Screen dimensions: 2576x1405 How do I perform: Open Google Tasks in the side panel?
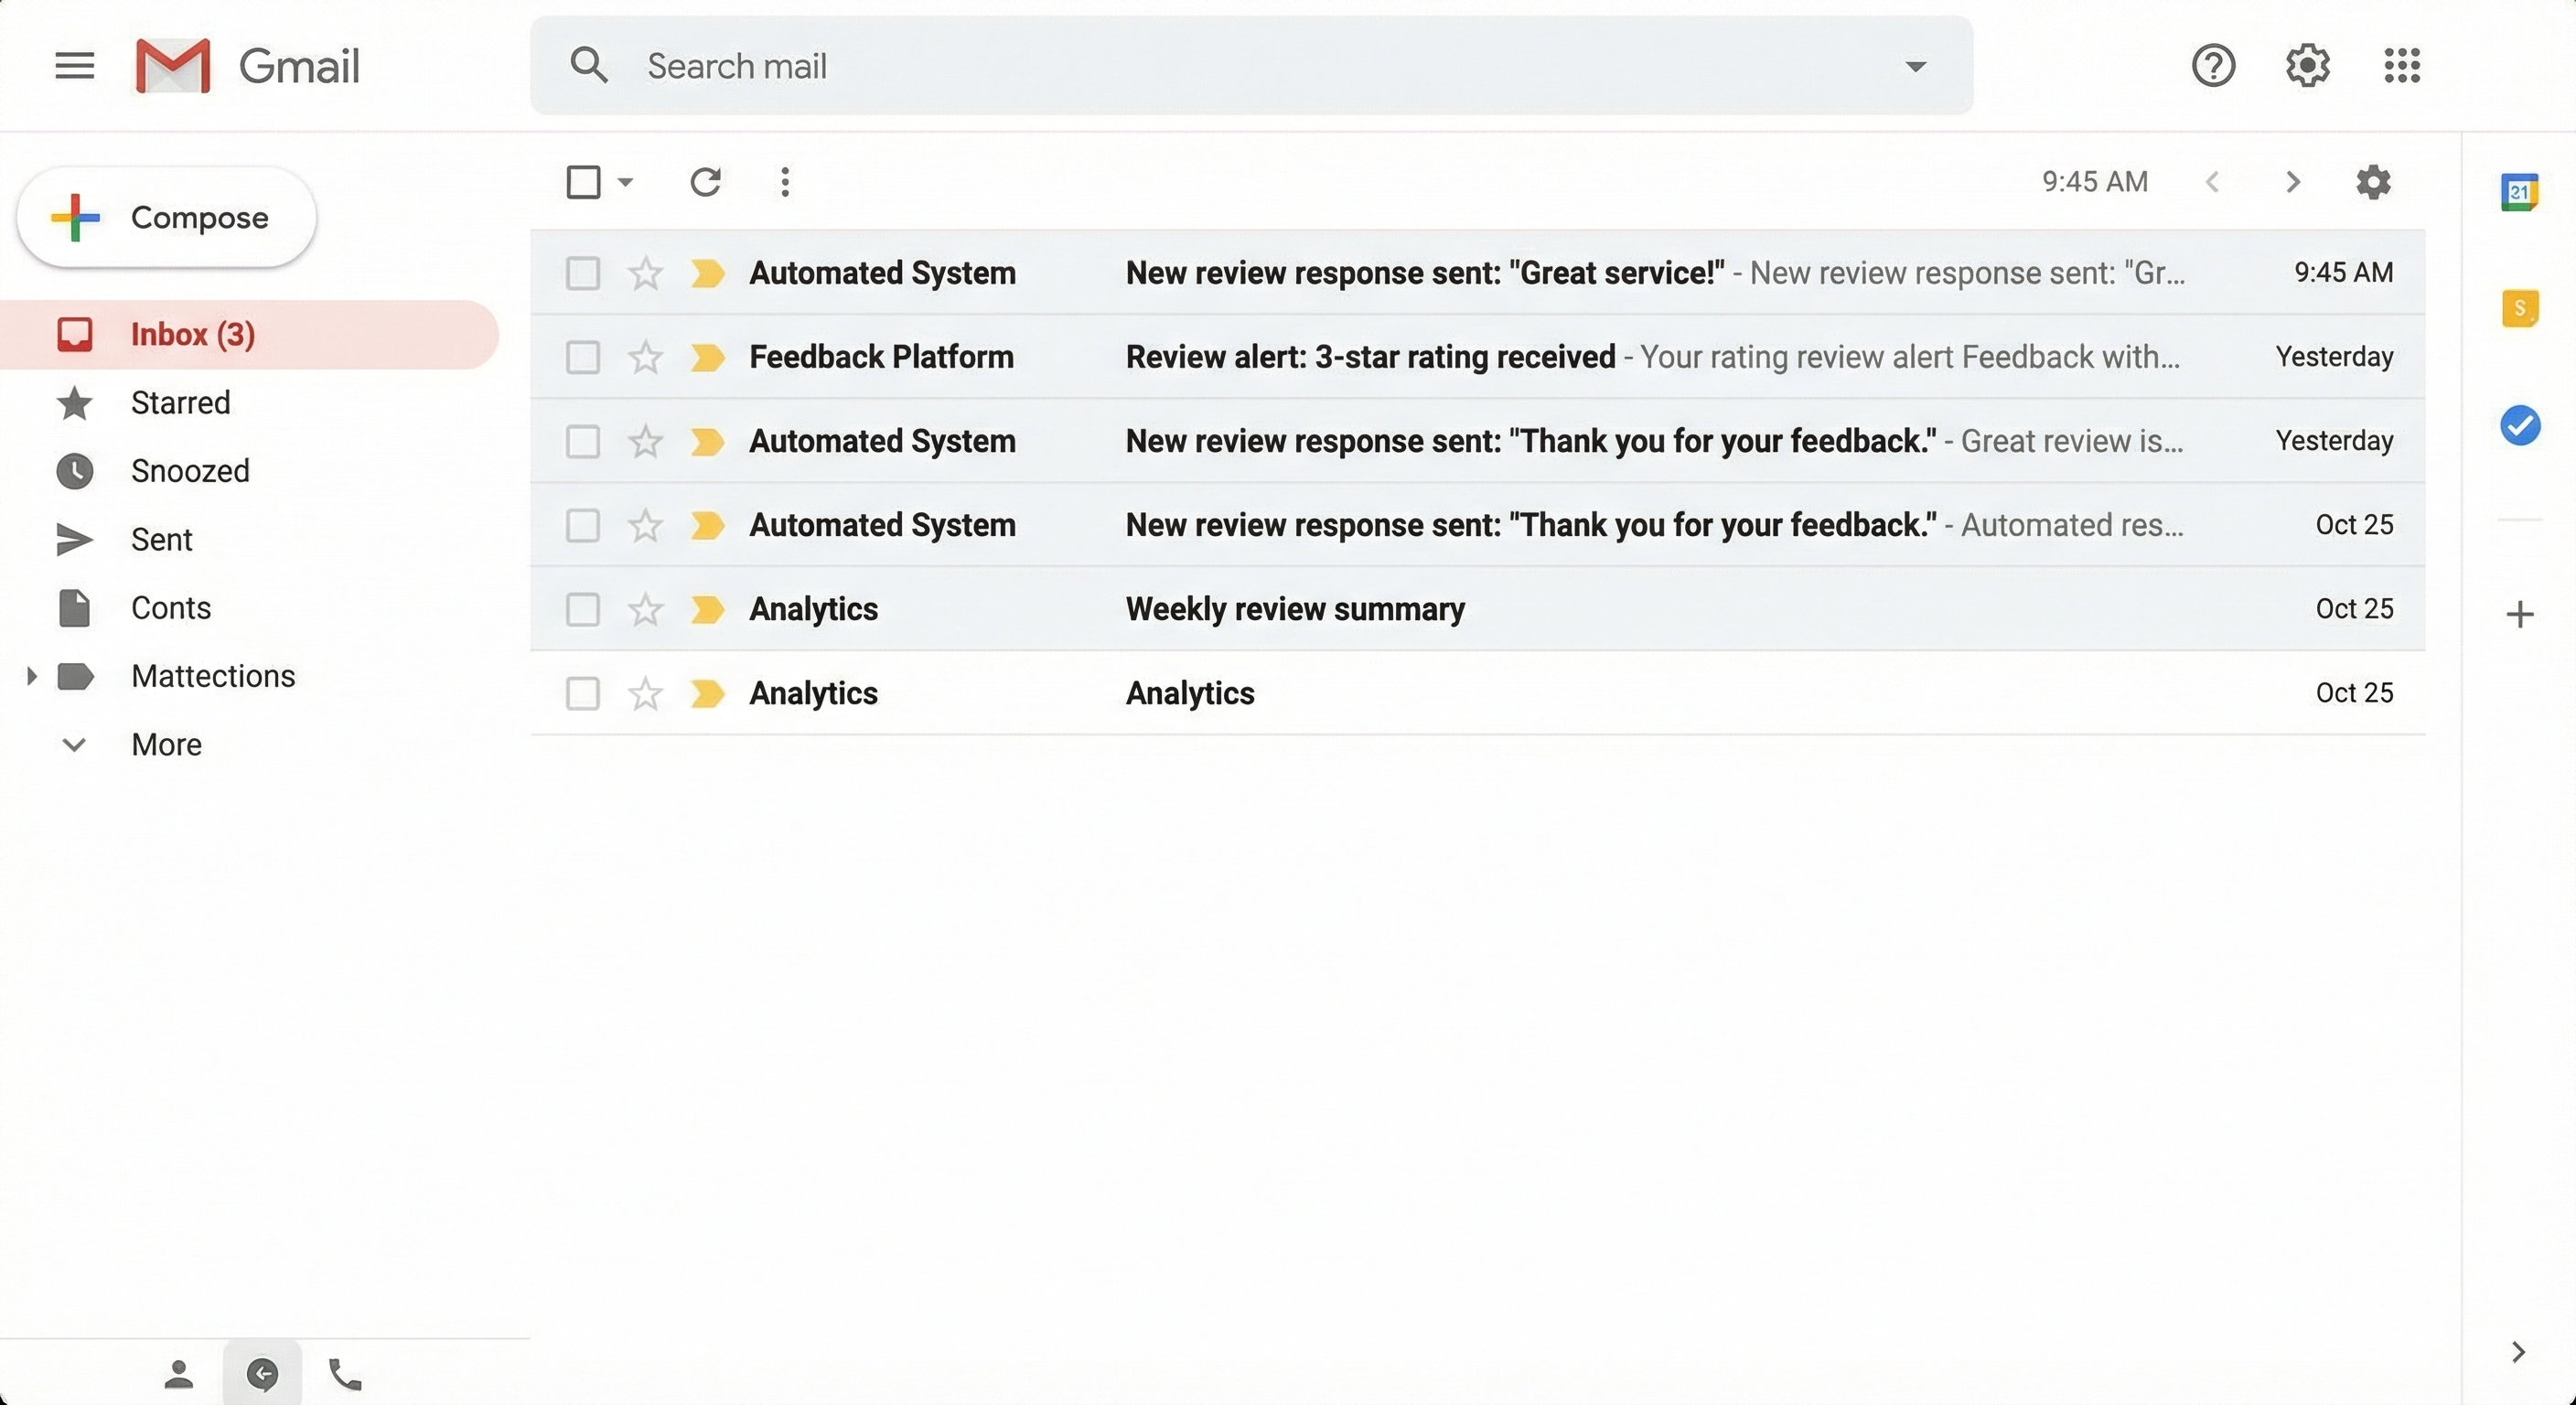2521,425
